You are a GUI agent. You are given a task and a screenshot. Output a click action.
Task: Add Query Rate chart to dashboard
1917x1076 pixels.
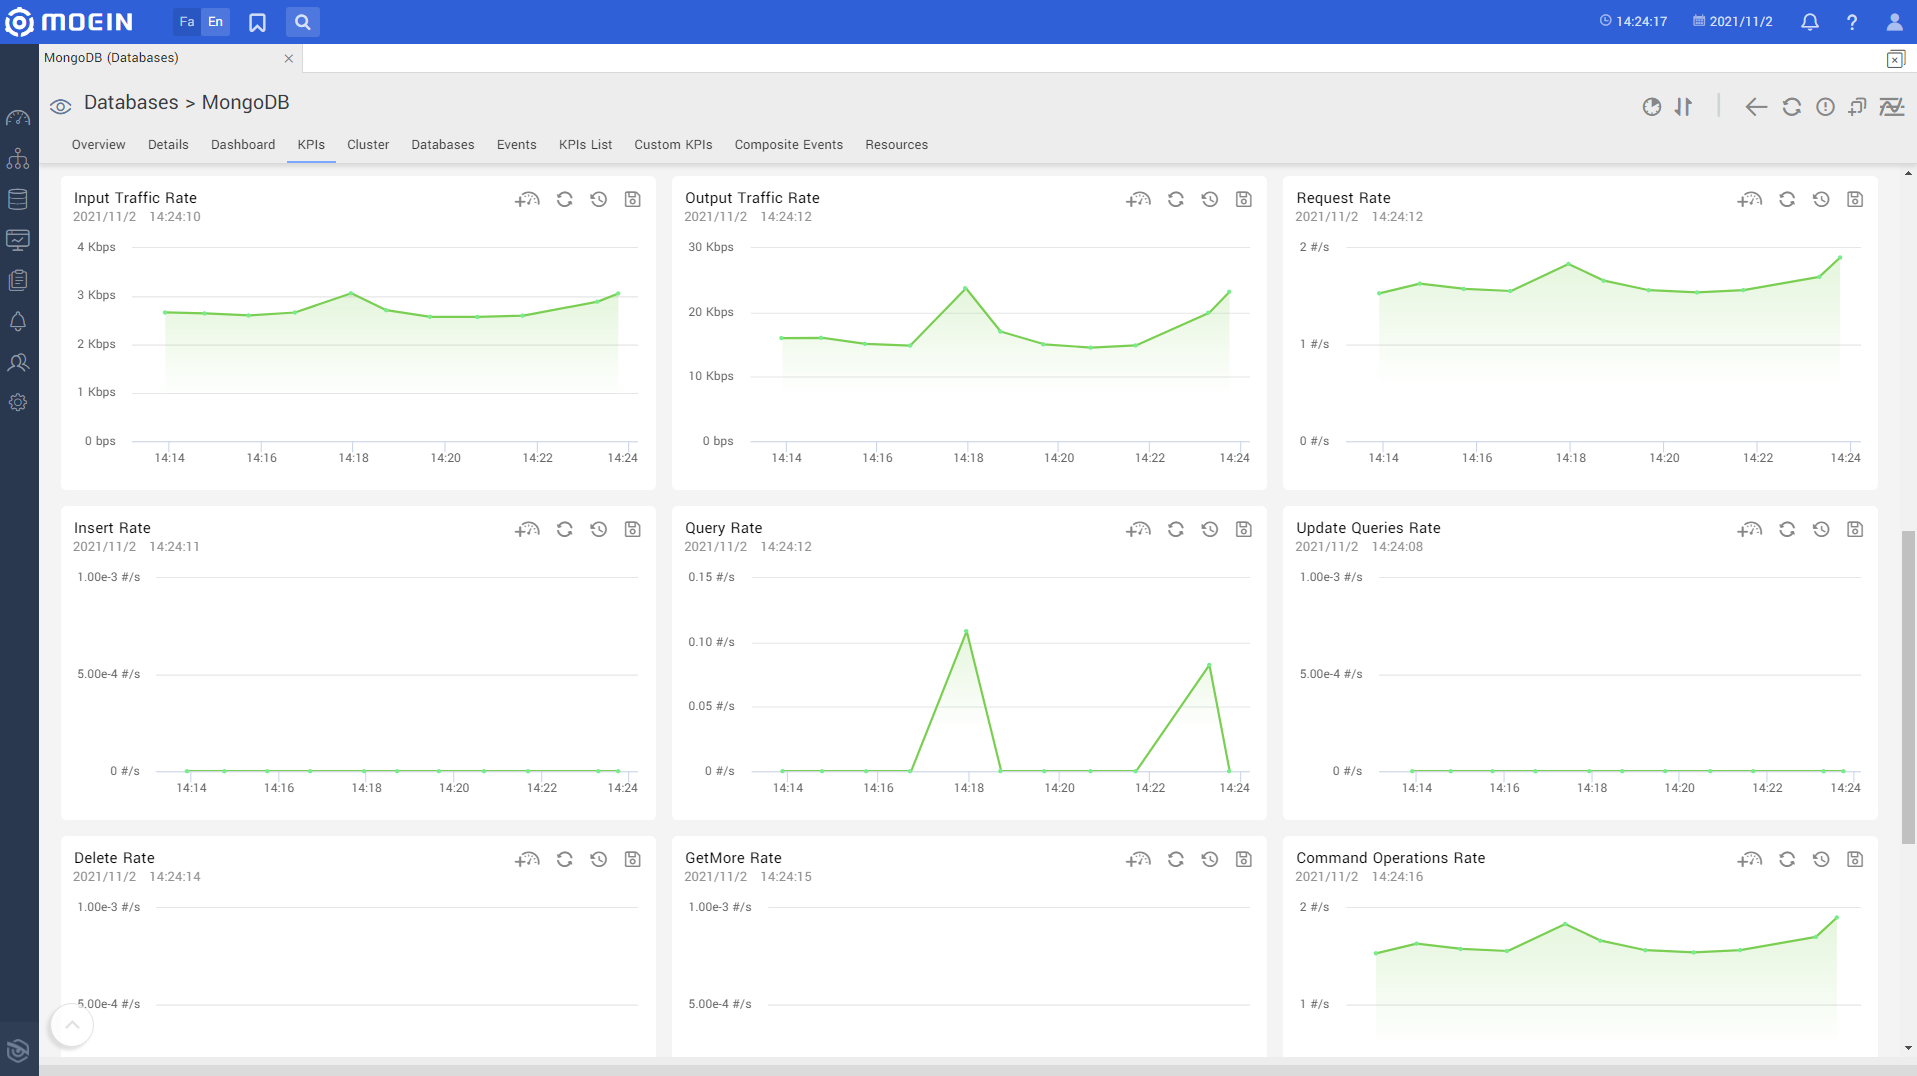1138,530
